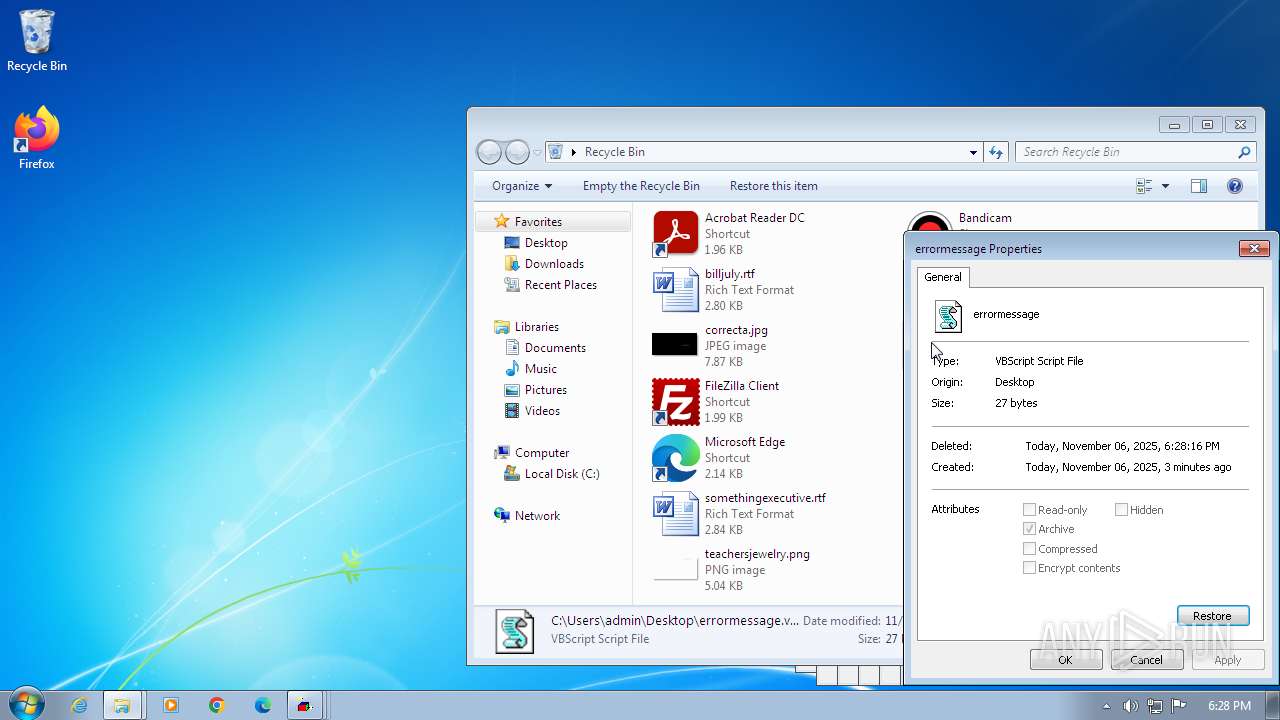The width and height of the screenshot is (1280, 720).
Task: Open Downloads under Favorites
Action: click(554, 264)
